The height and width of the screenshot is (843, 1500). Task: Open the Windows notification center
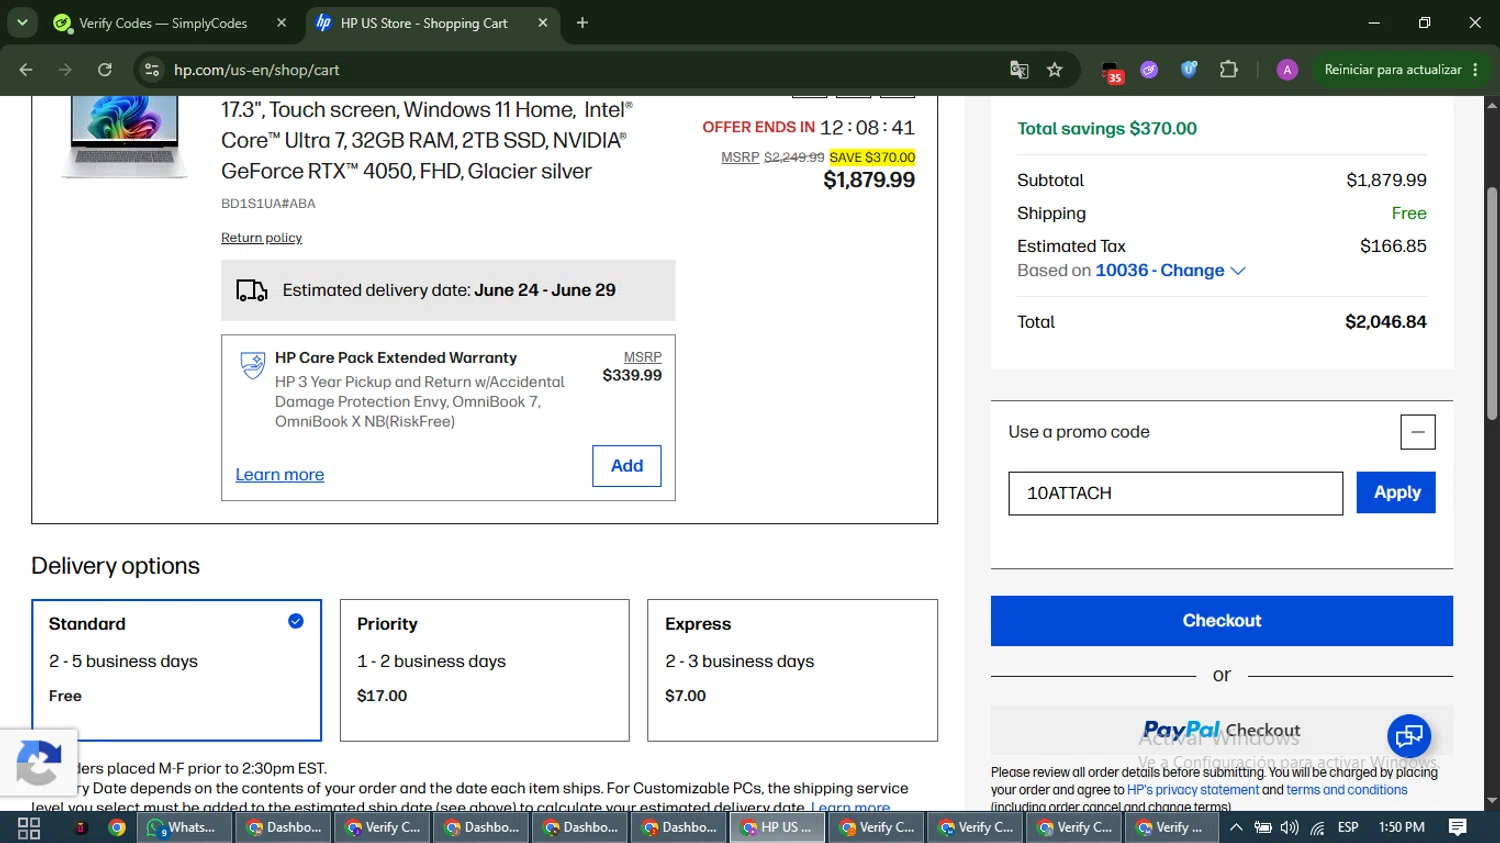(x=1458, y=828)
